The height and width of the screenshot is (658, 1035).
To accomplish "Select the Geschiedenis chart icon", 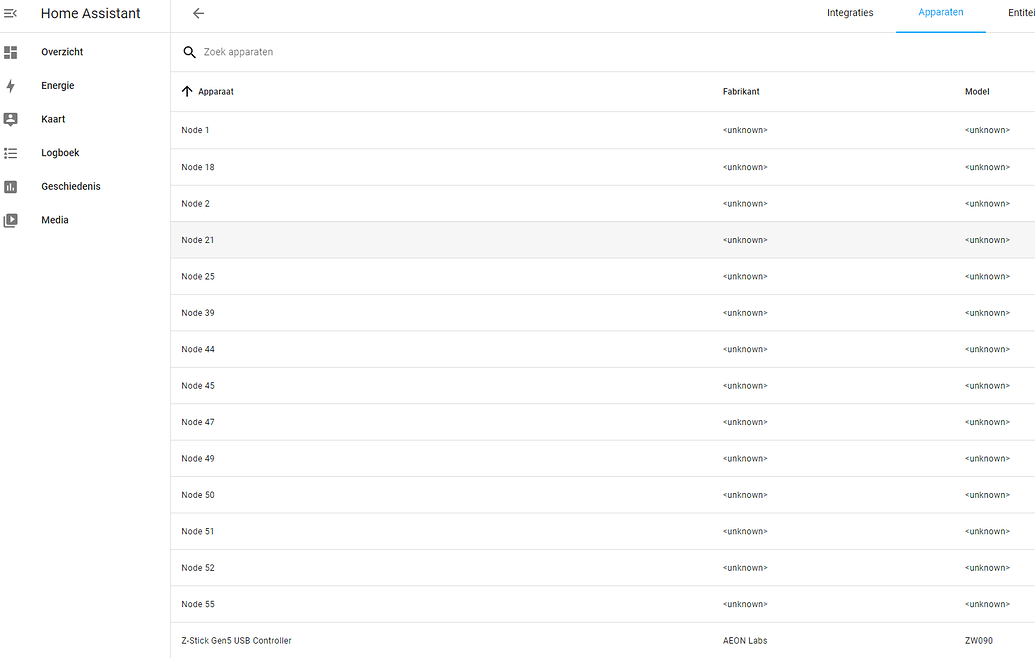I will tap(11, 186).
